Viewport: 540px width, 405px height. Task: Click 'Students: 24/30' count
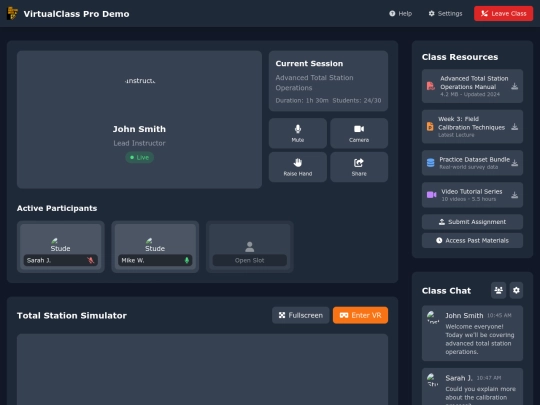coord(357,101)
